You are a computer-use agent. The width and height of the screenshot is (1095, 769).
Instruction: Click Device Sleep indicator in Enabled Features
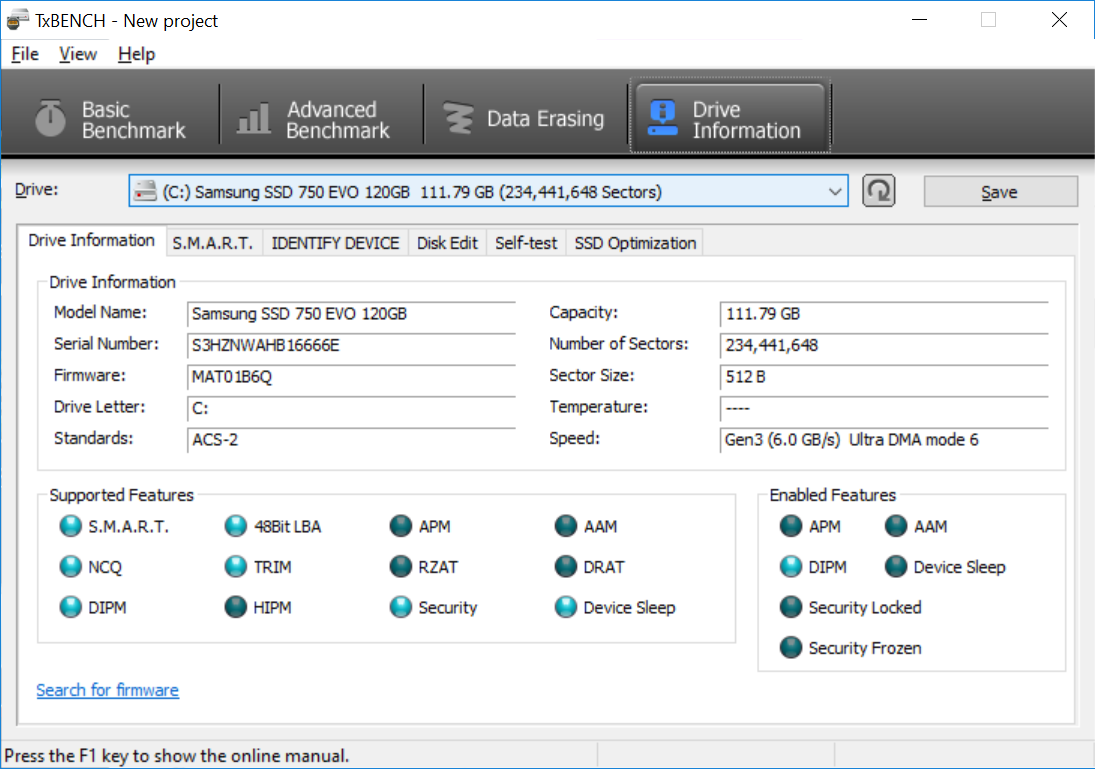click(x=896, y=566)
